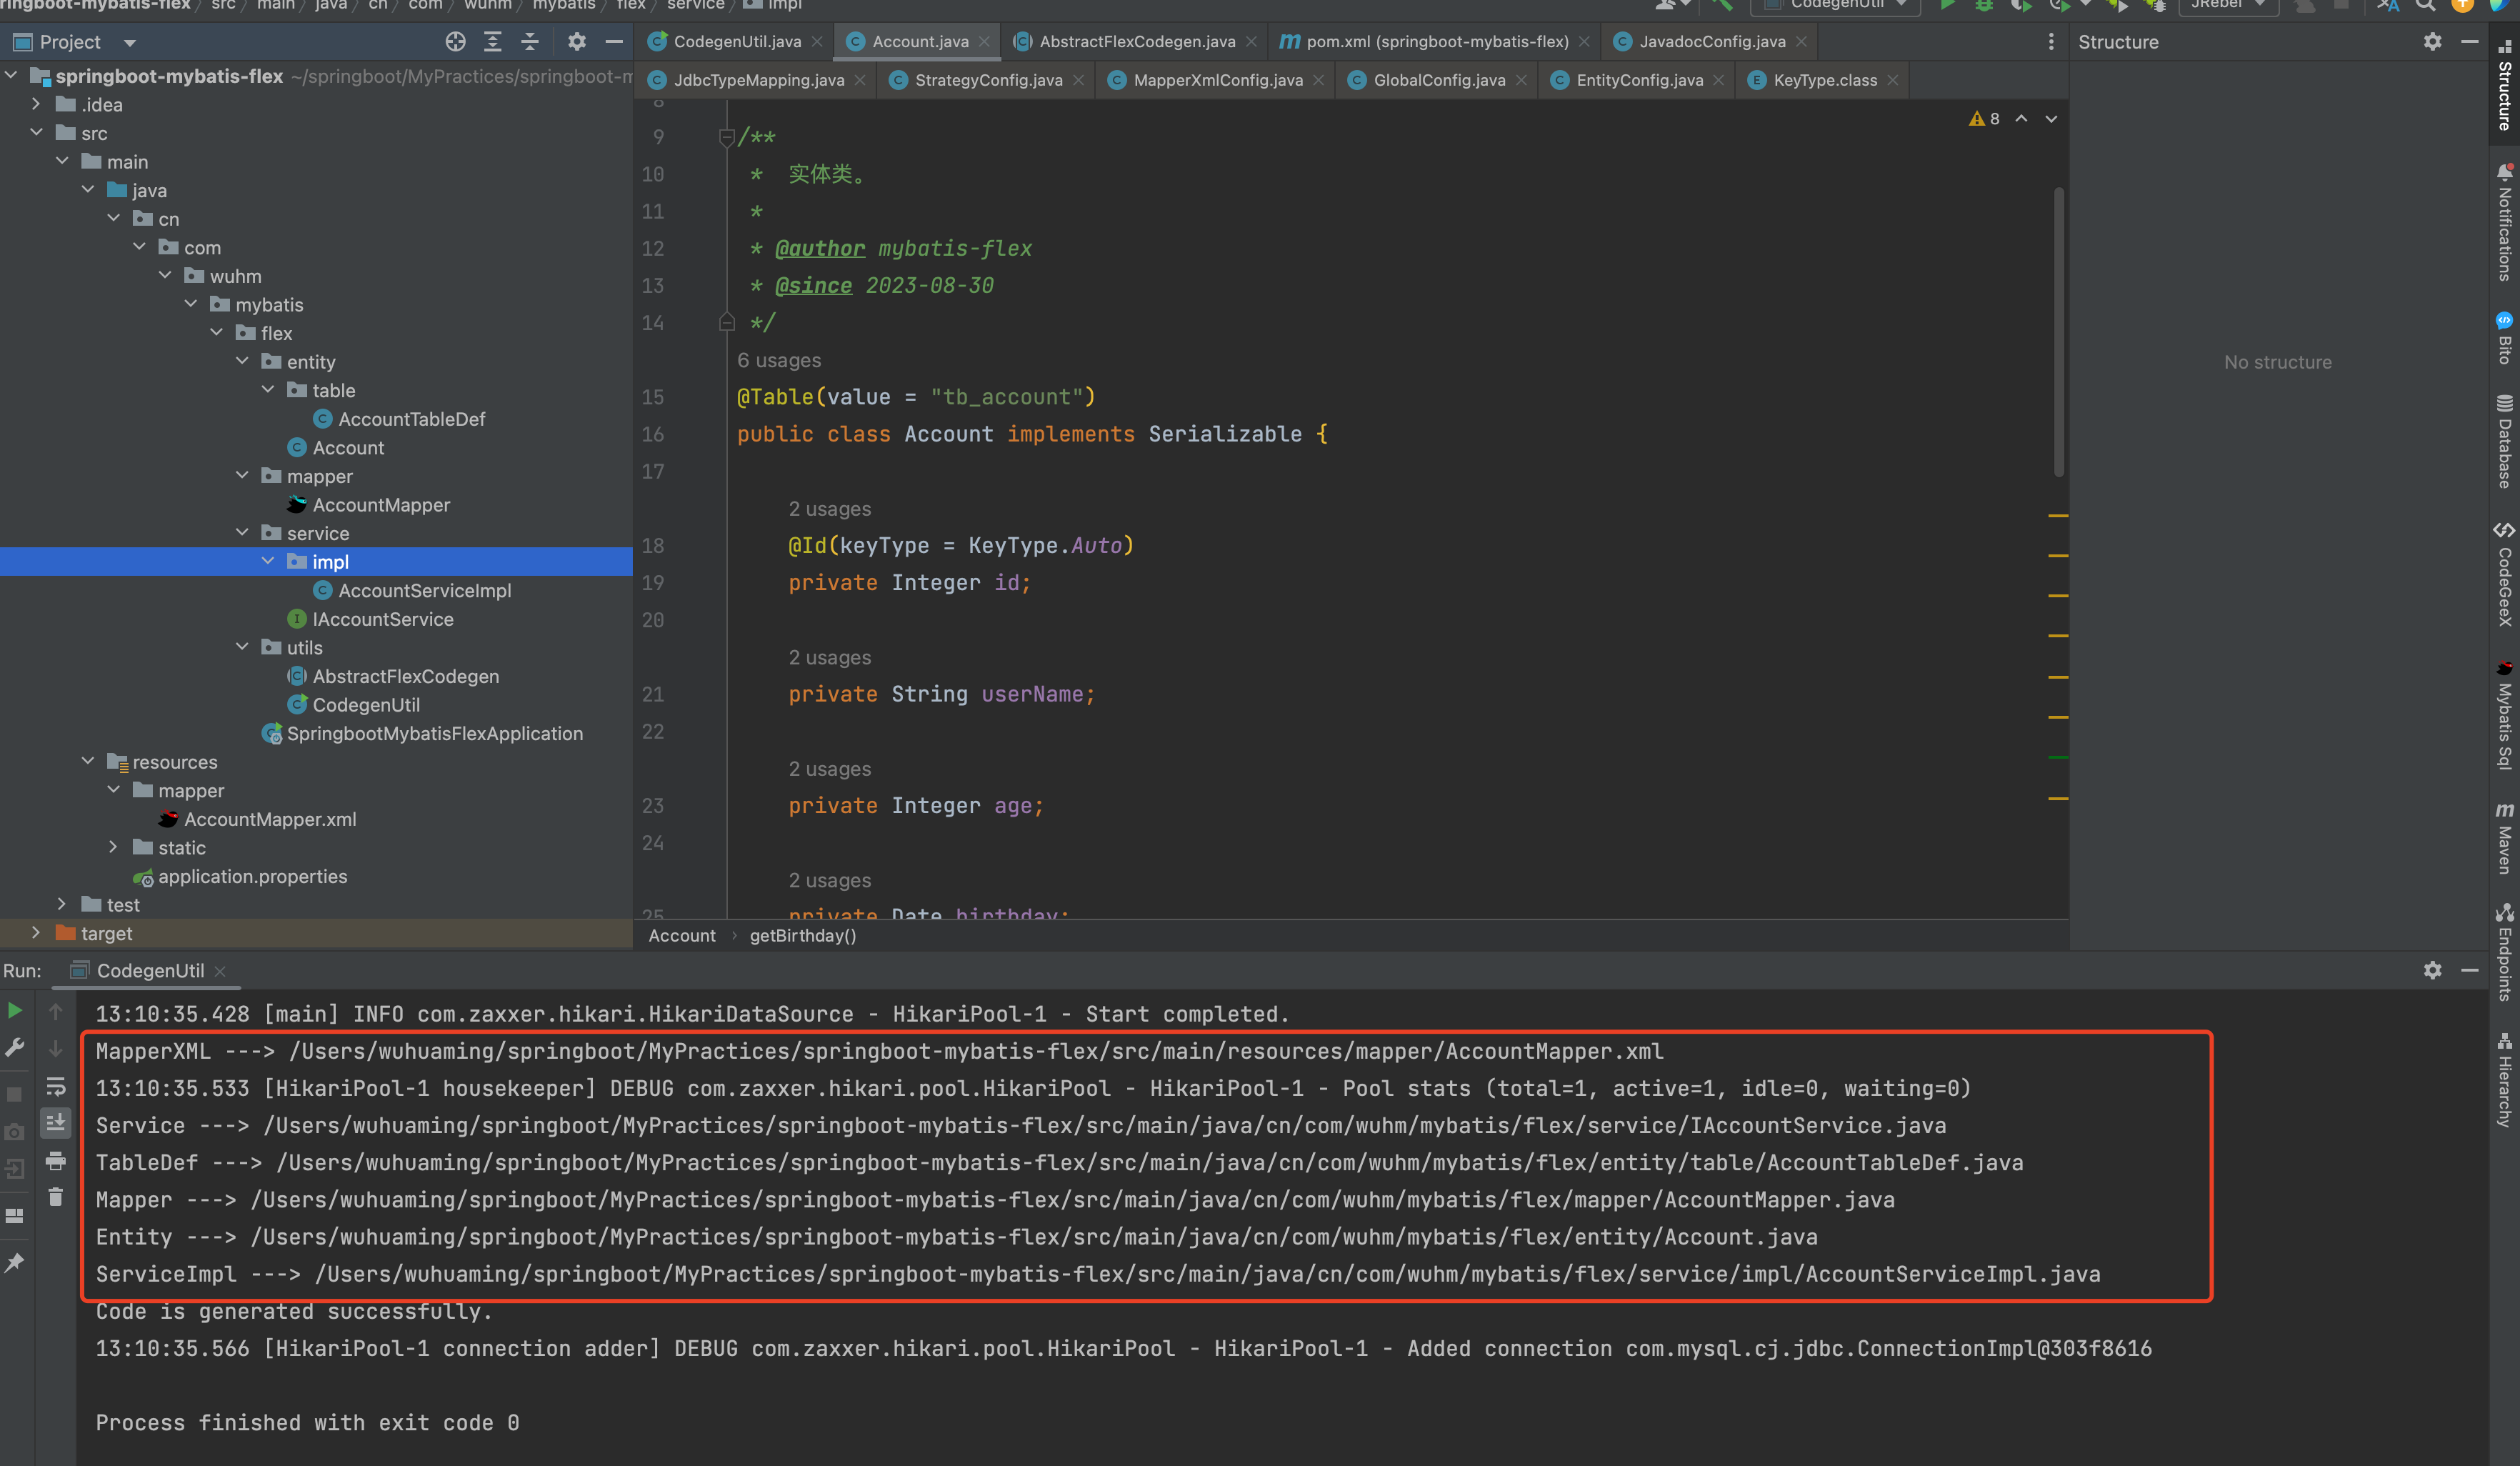Open the Hierarchy tool window
This screenshot has width=2520, height=1466.
[2504, 1080]
